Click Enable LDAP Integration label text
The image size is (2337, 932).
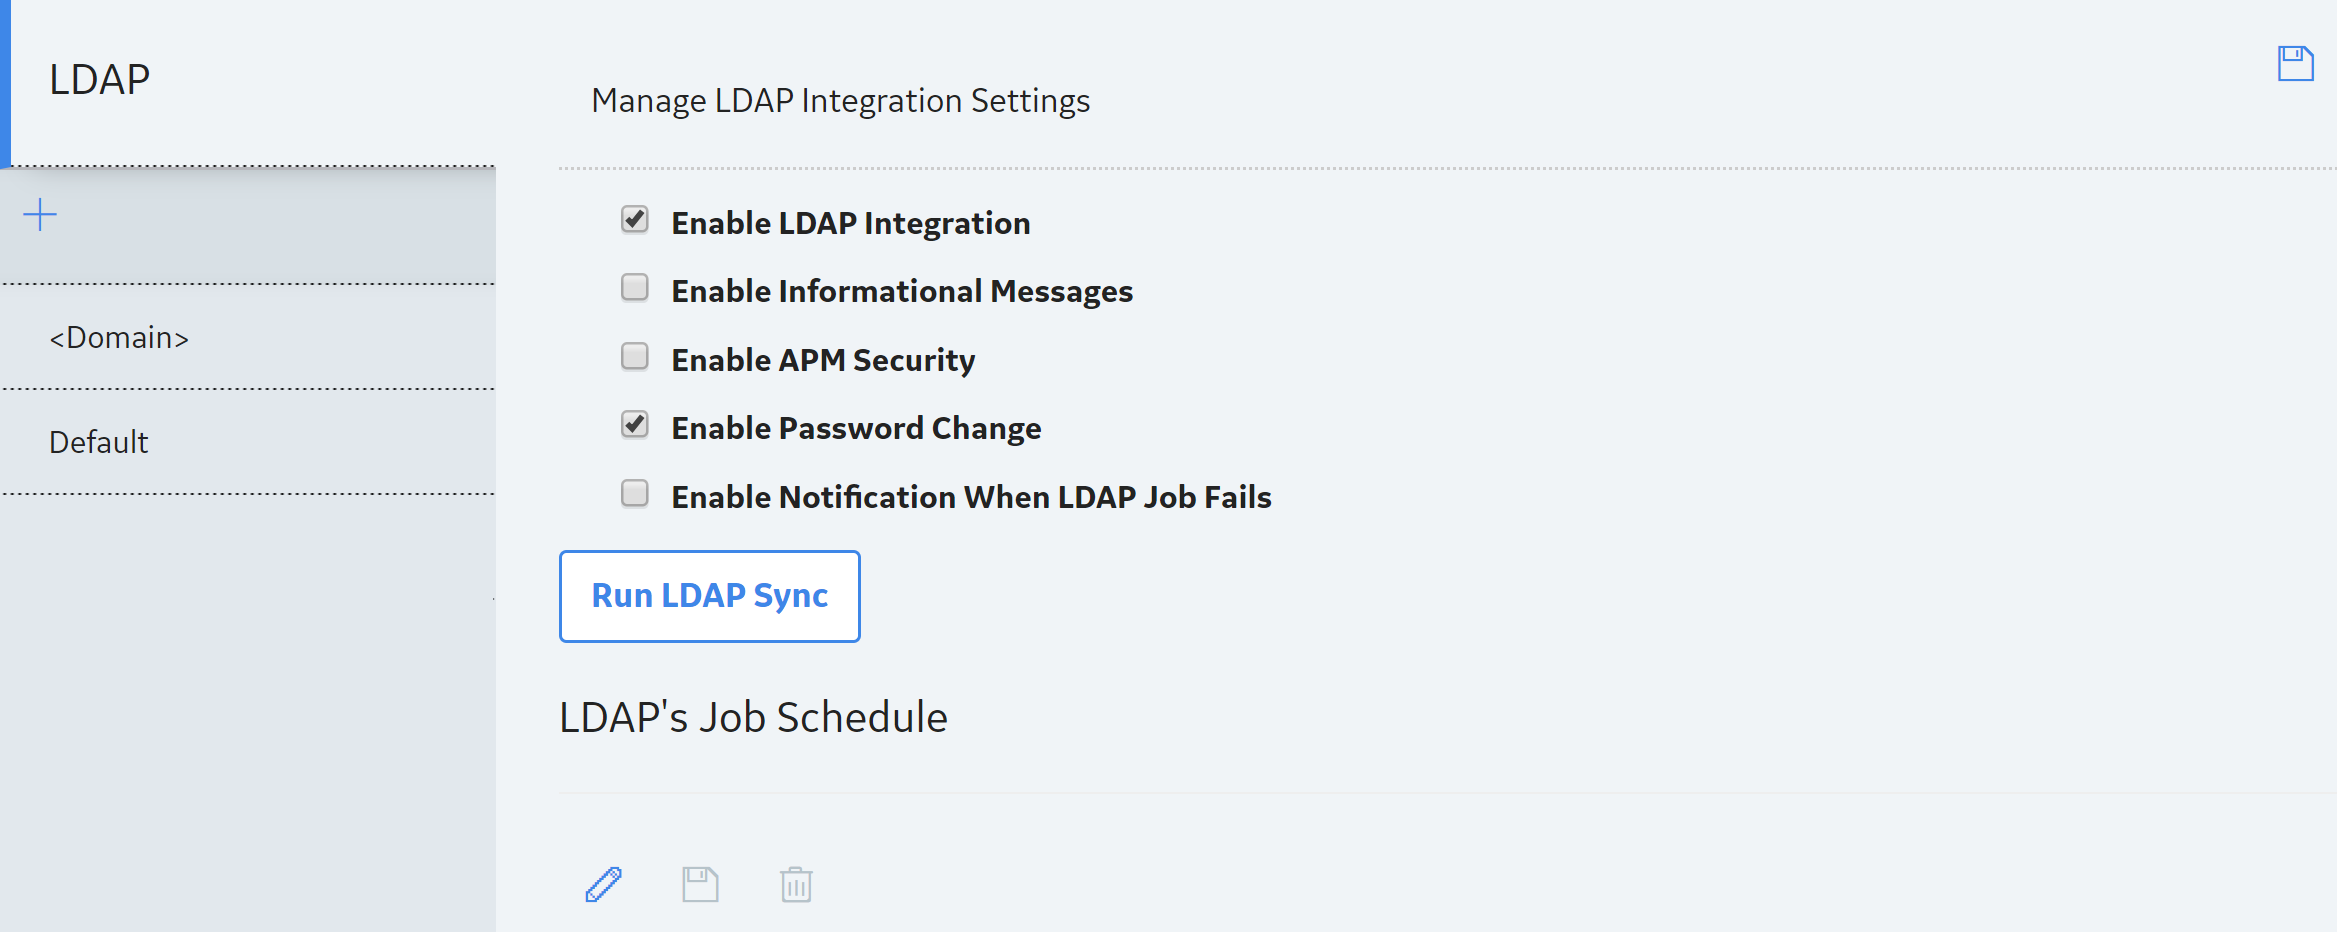pos(851,223)
